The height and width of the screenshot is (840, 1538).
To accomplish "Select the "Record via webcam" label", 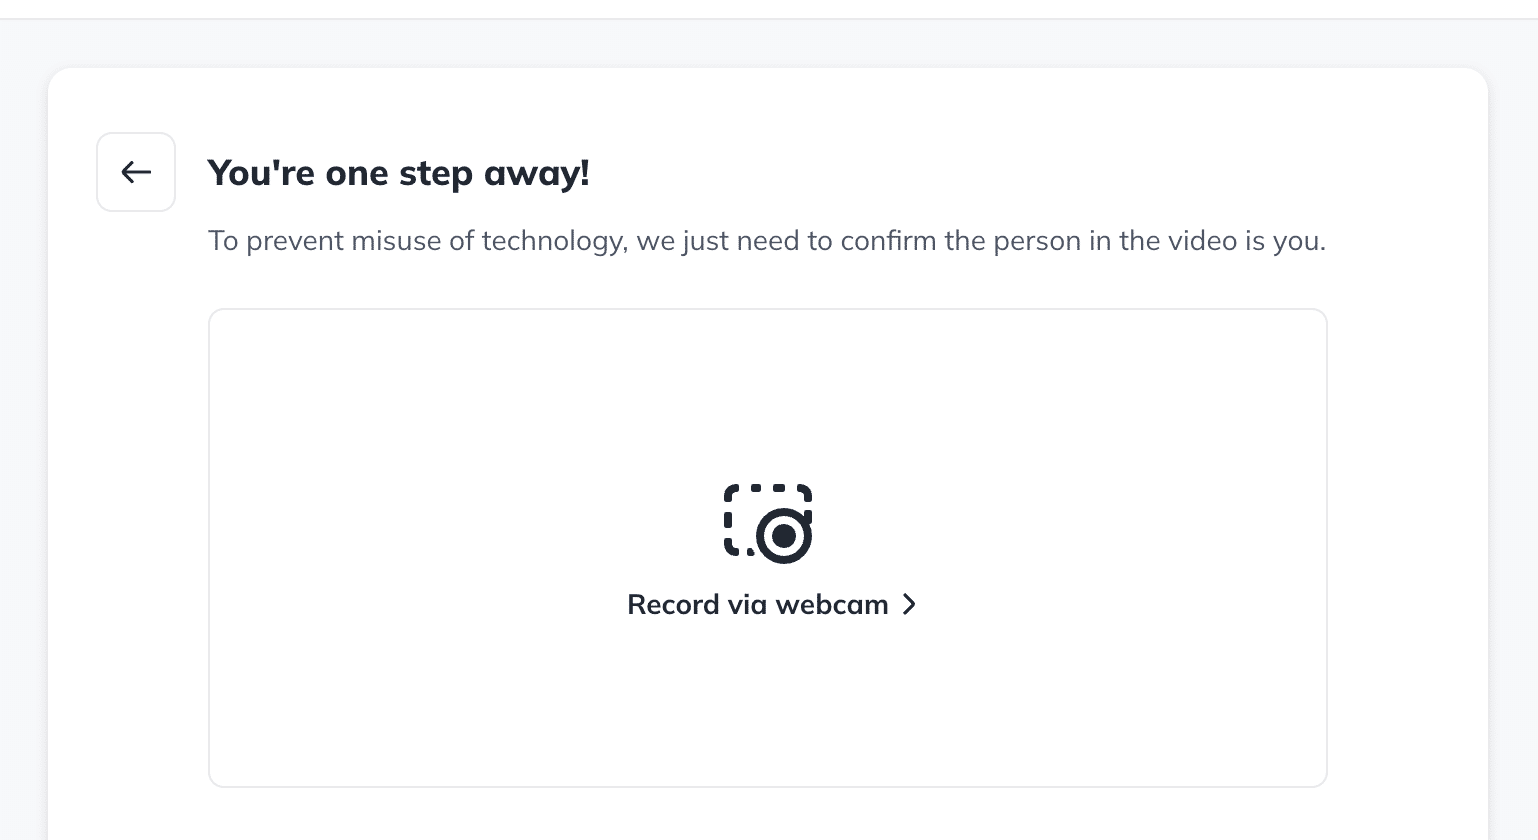I will click(x=757, y=604).
